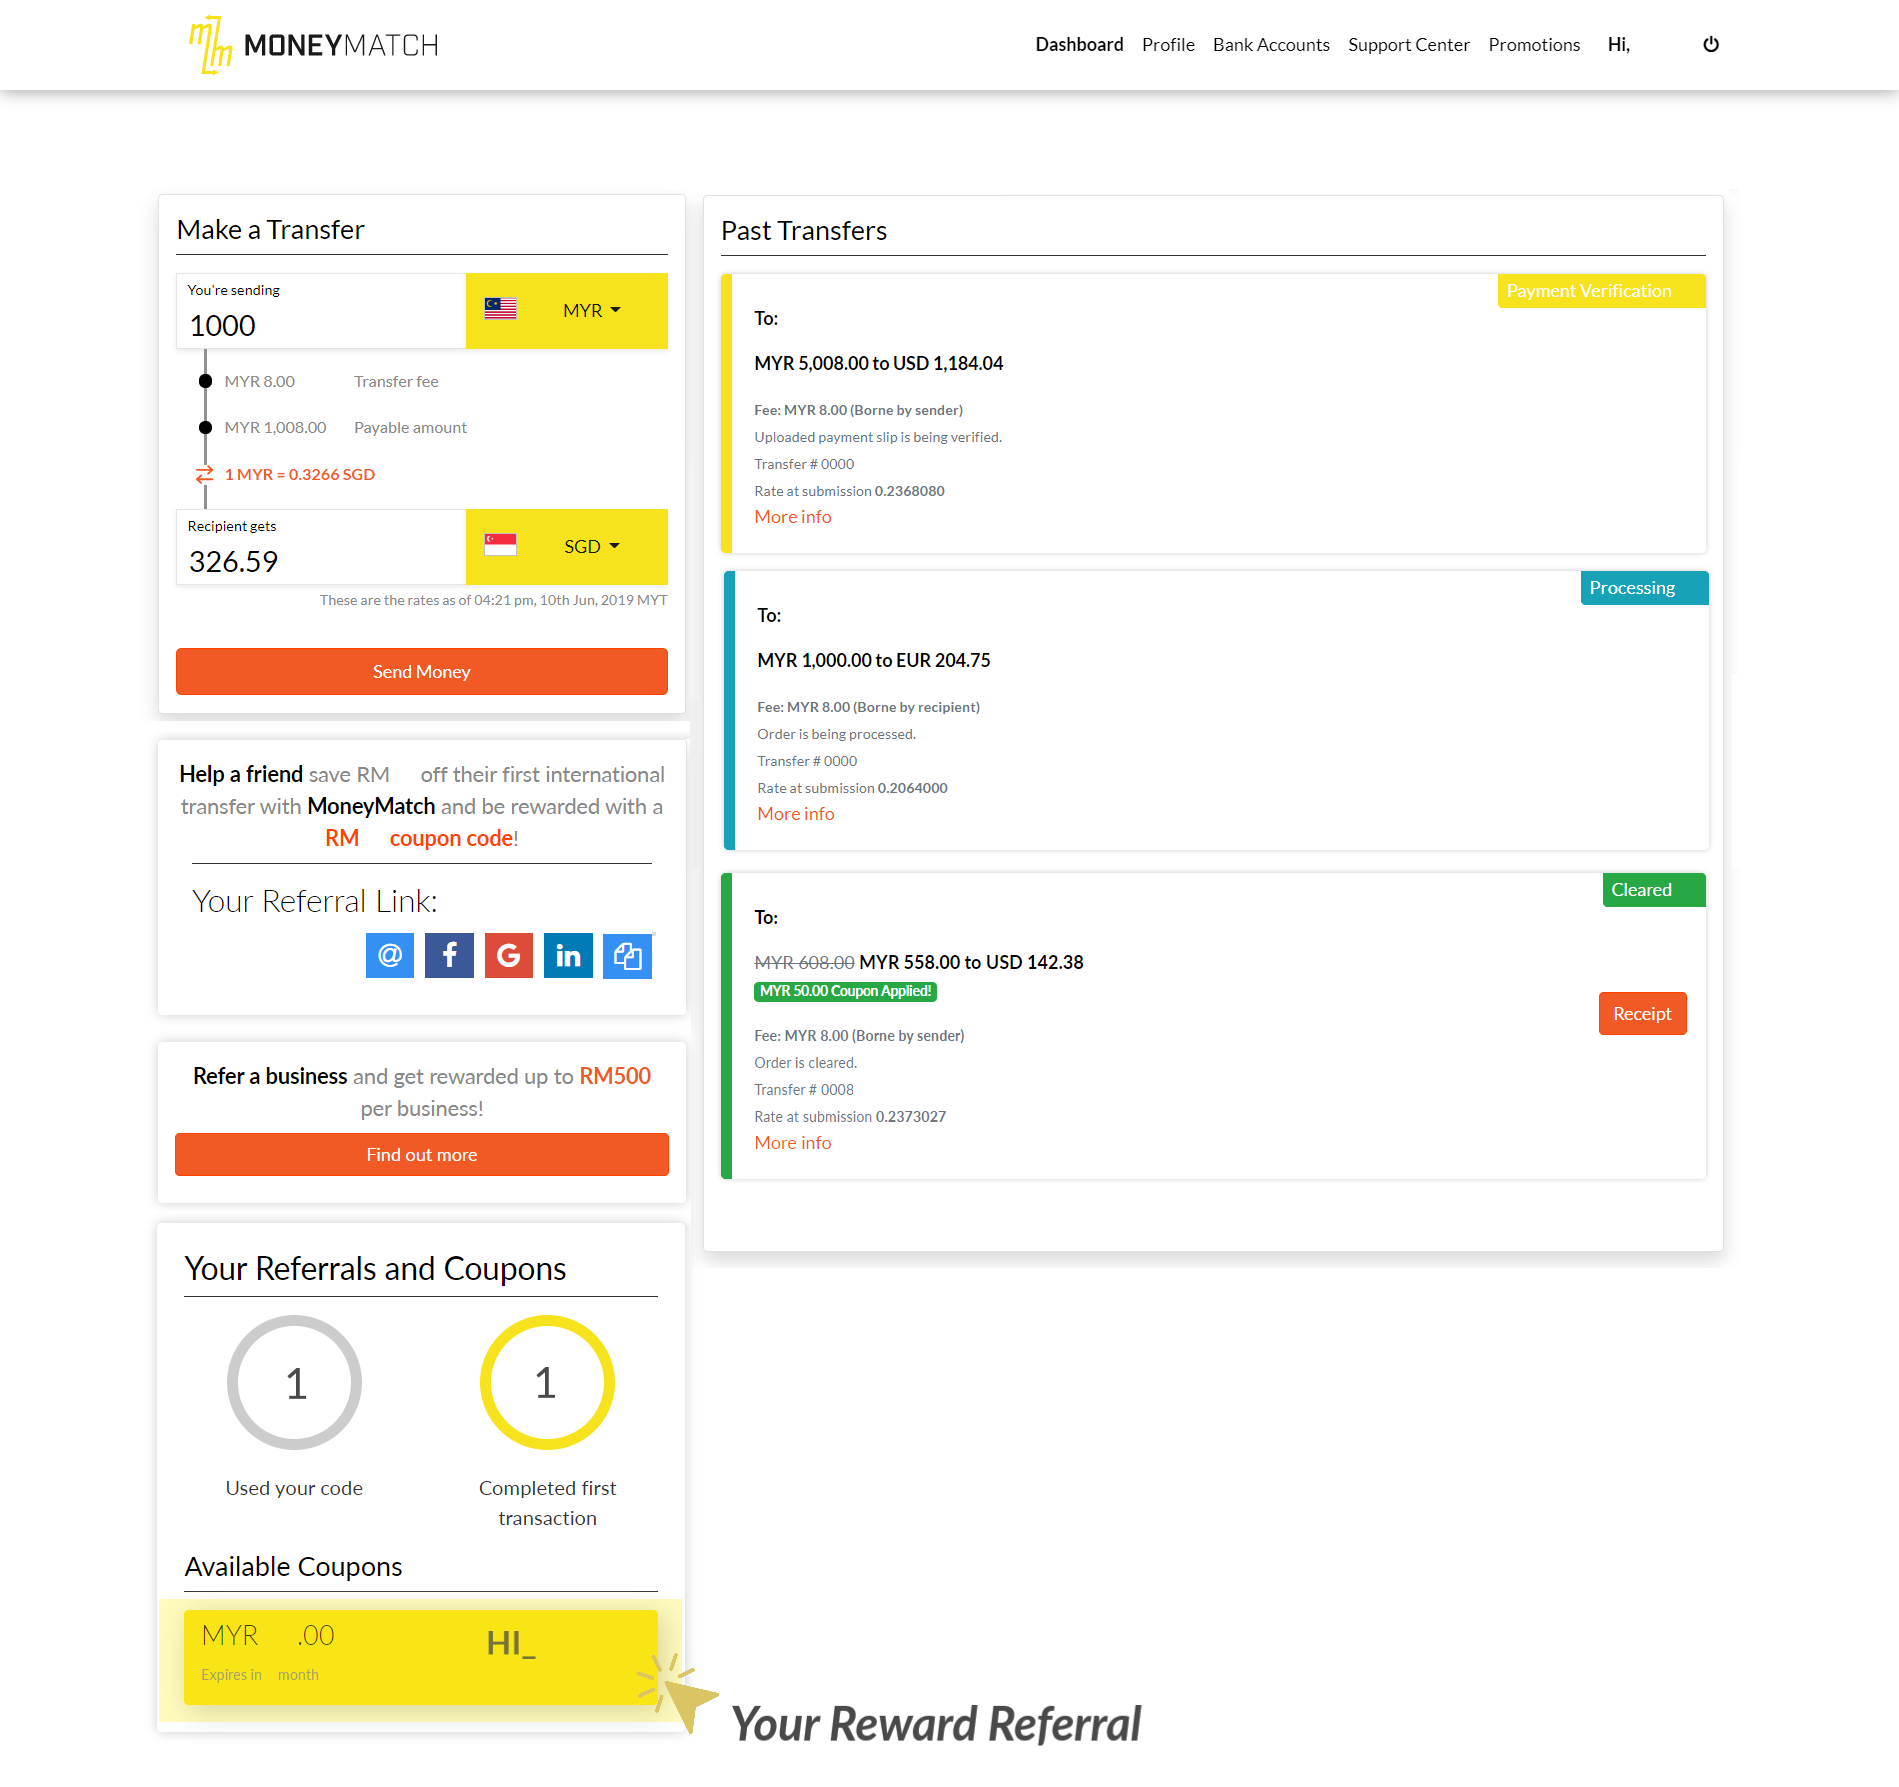View More info for EUR transfer
Image resolution: width=1899 pixels, height=1787 pixels.
(x=795, y=814)
